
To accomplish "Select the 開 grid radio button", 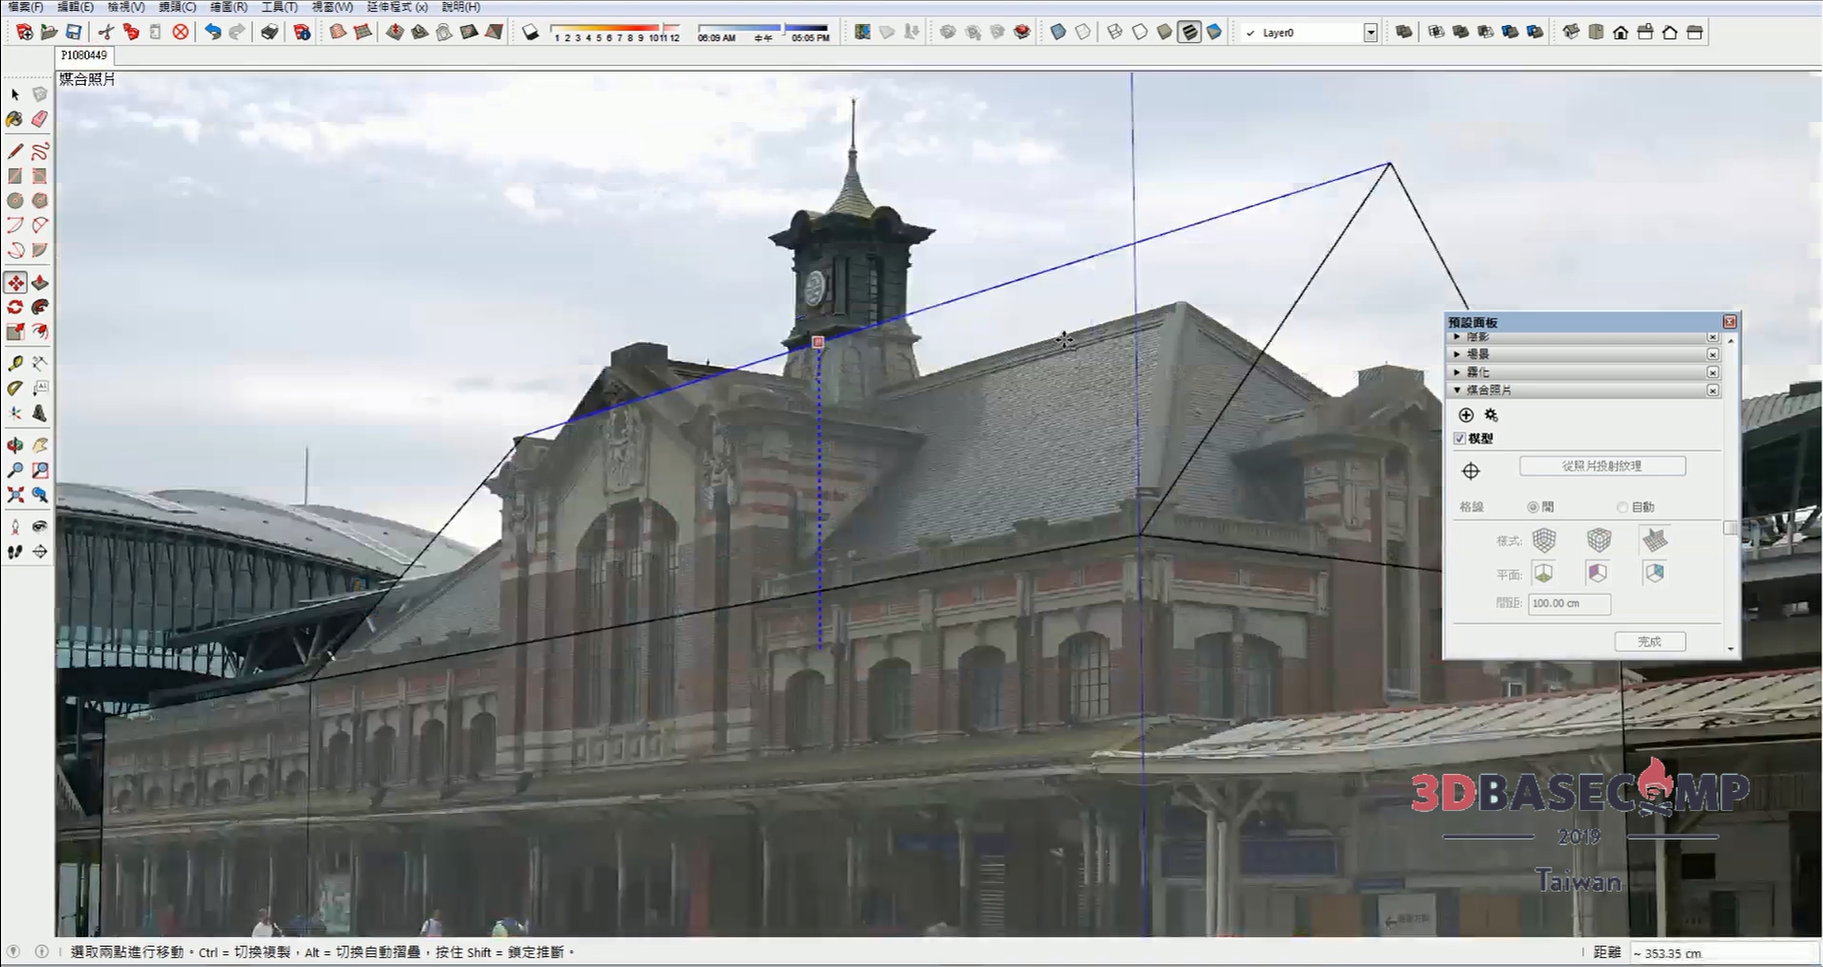I will 1533,507.
